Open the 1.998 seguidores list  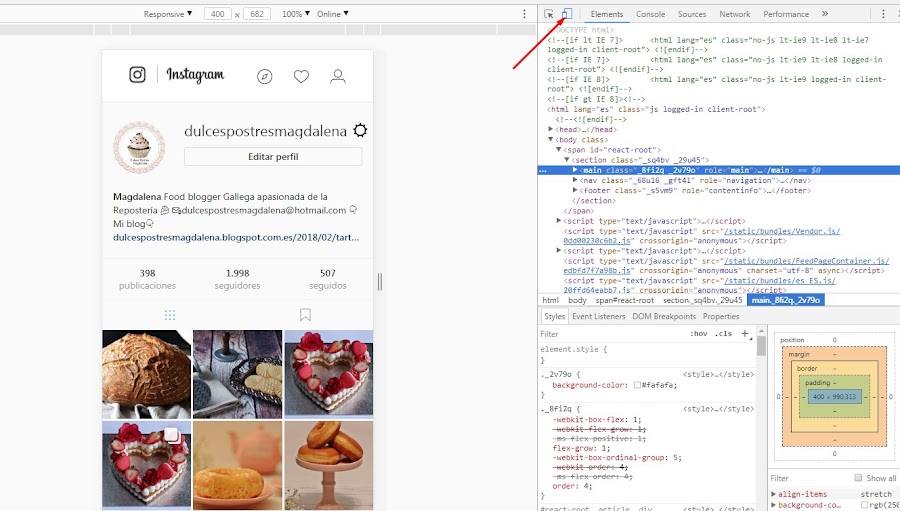click(238, 279)
